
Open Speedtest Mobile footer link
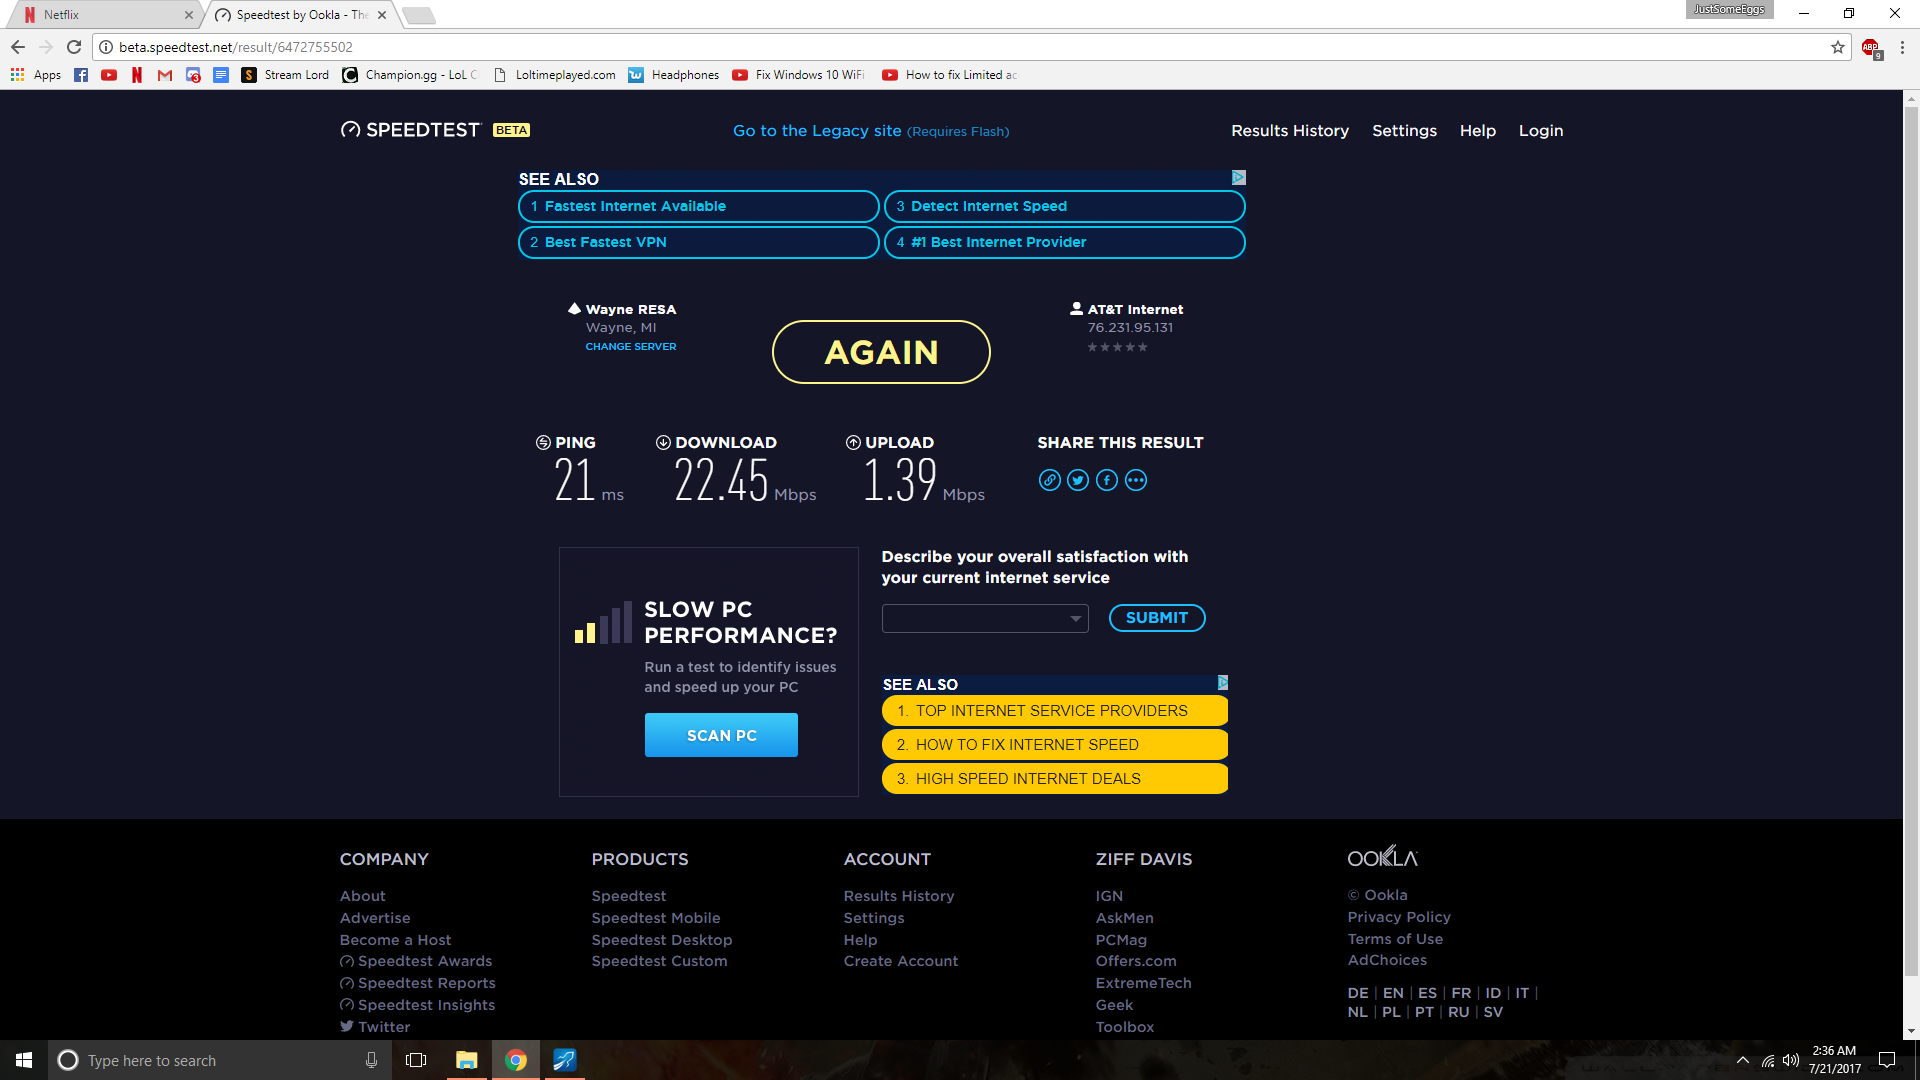tap(656, 918)
